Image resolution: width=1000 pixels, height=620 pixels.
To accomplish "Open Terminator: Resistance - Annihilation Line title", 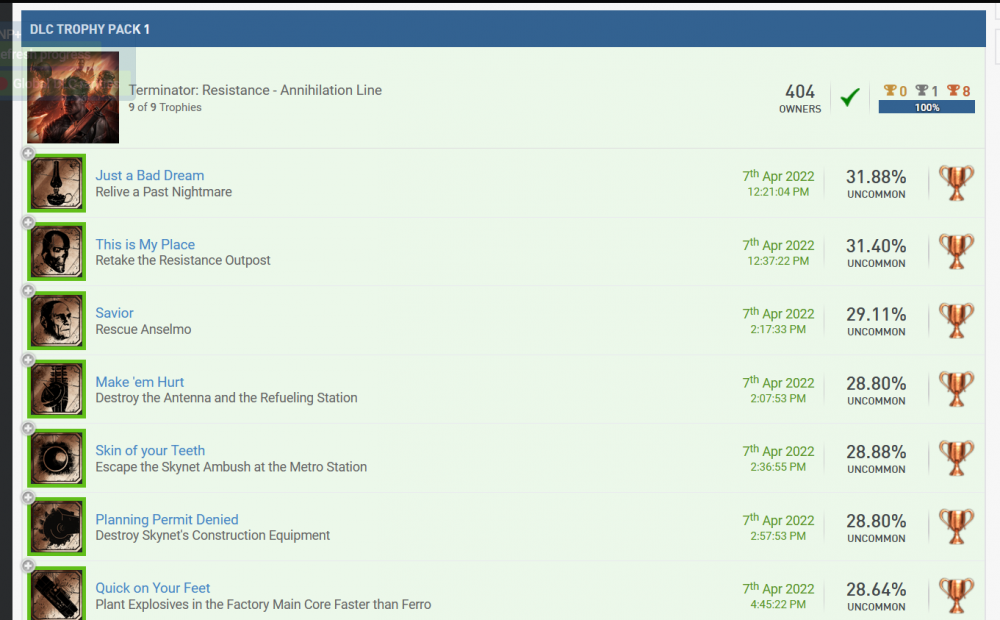I will click(x=255, y=90).
